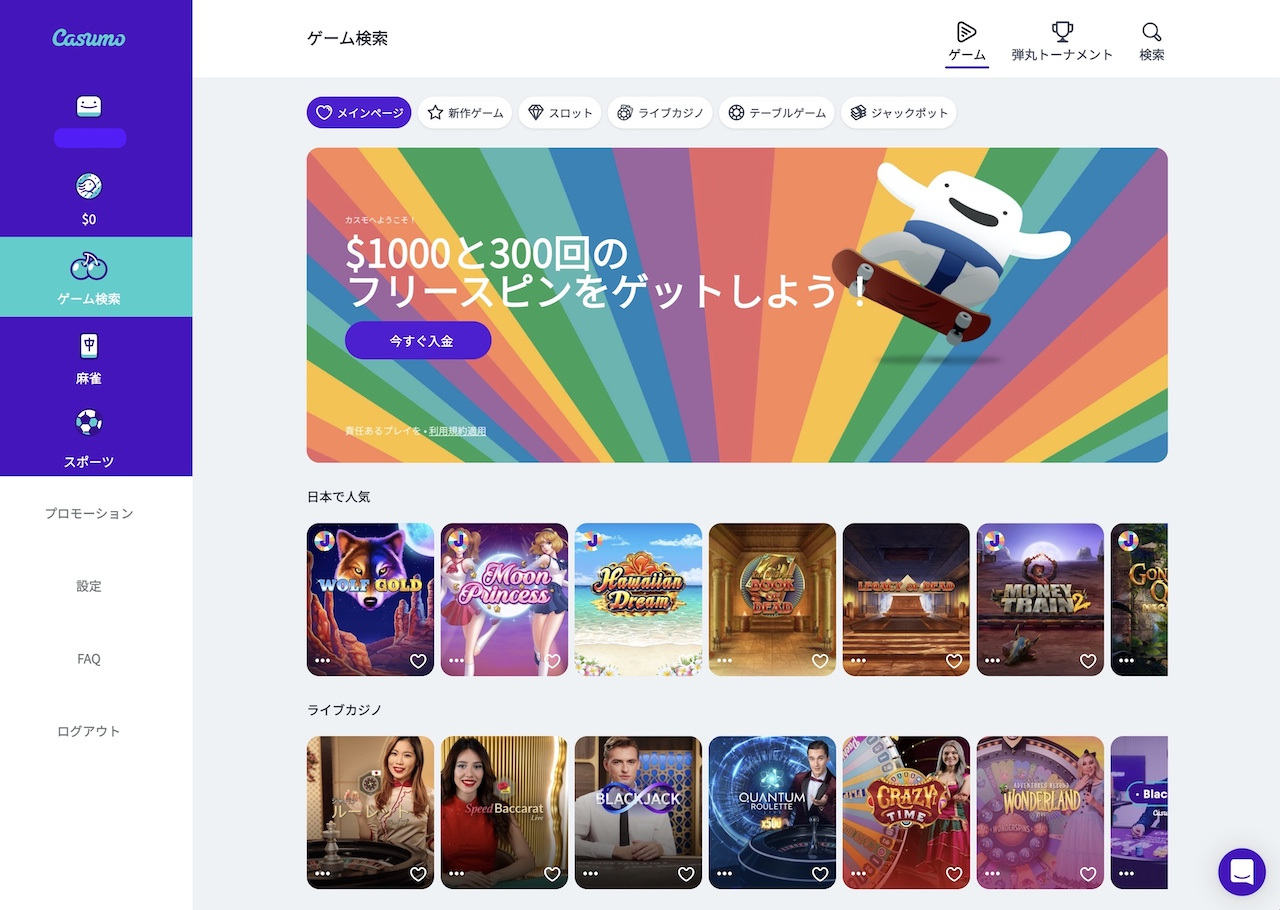Open the 利用規約適用 terms link
The height and width of the screenshot is (910, 1280).
(457, 430)
